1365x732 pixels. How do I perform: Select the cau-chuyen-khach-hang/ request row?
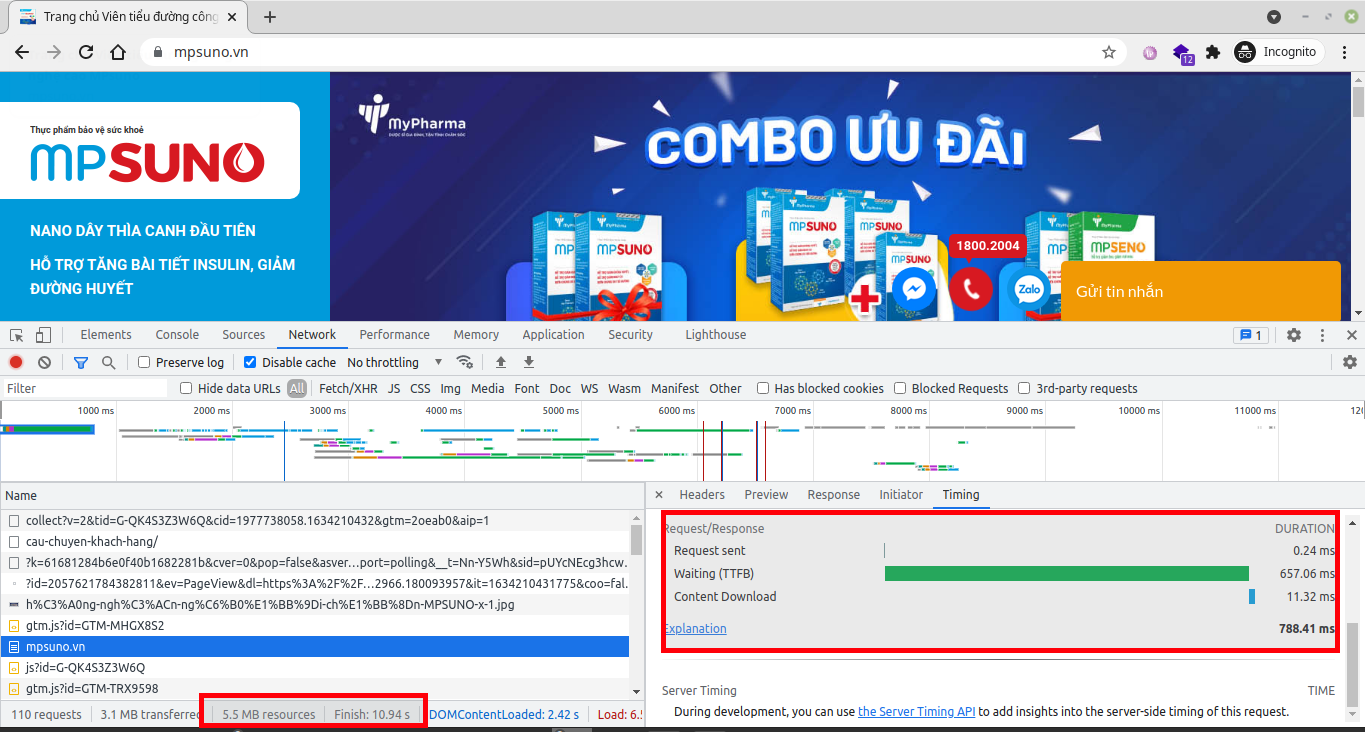pyautogui.click(x=315, y=542)
